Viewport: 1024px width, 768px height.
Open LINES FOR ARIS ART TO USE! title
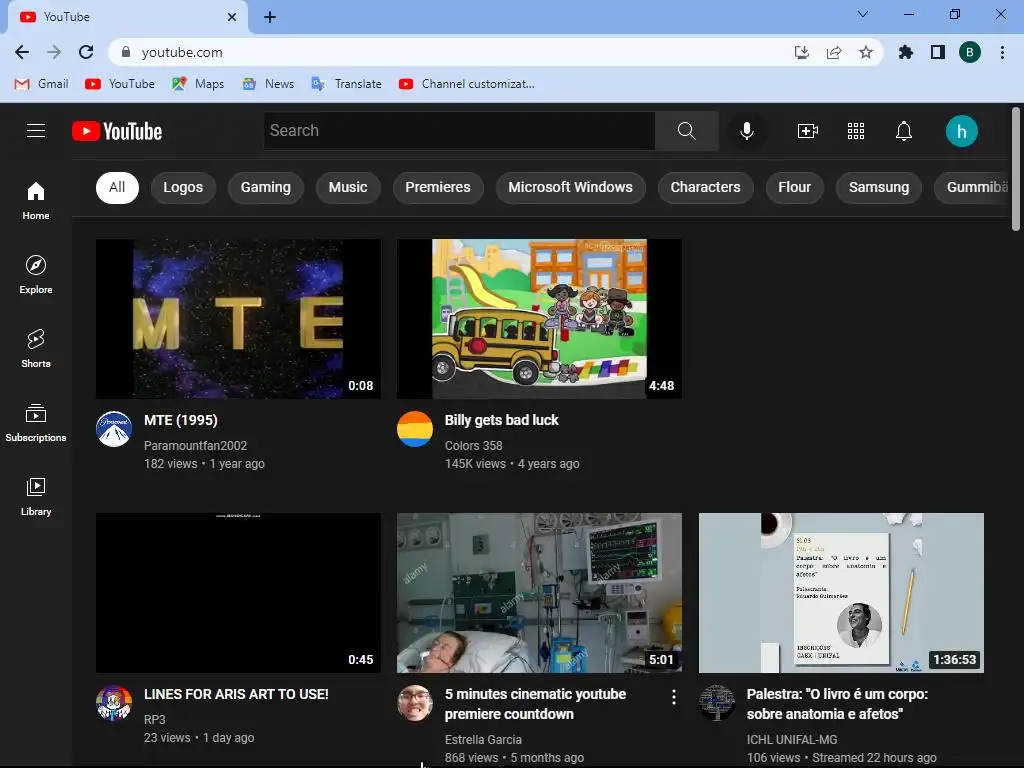(x=236, y=694)
